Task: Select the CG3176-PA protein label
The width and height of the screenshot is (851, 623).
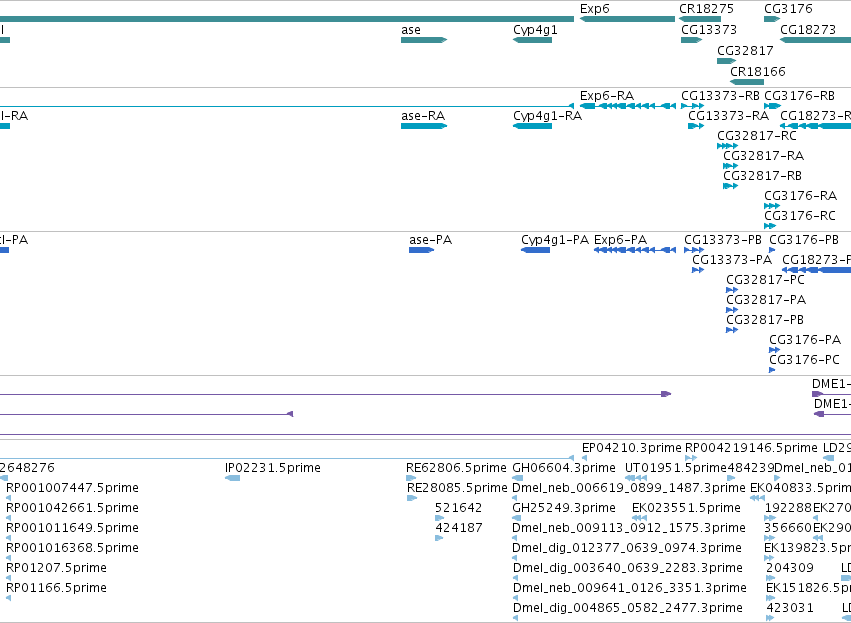Action: pyautogui.click(x=805, y=340)
